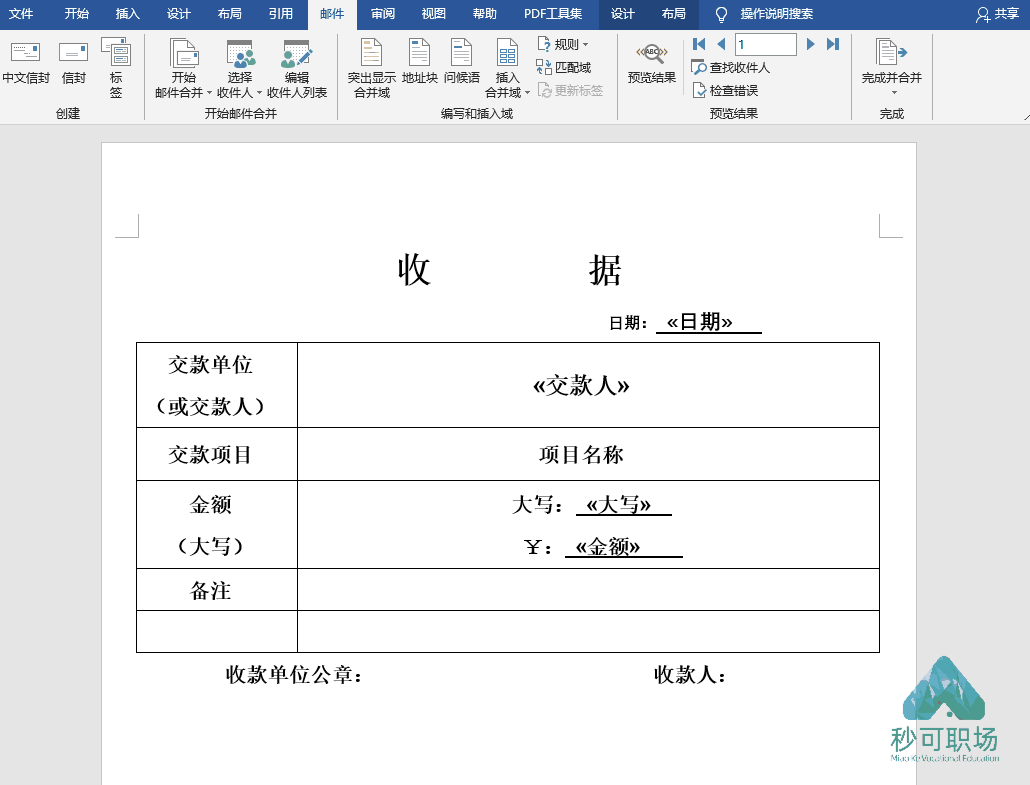Switch to the first 设计 tab

tap(179, 14)
